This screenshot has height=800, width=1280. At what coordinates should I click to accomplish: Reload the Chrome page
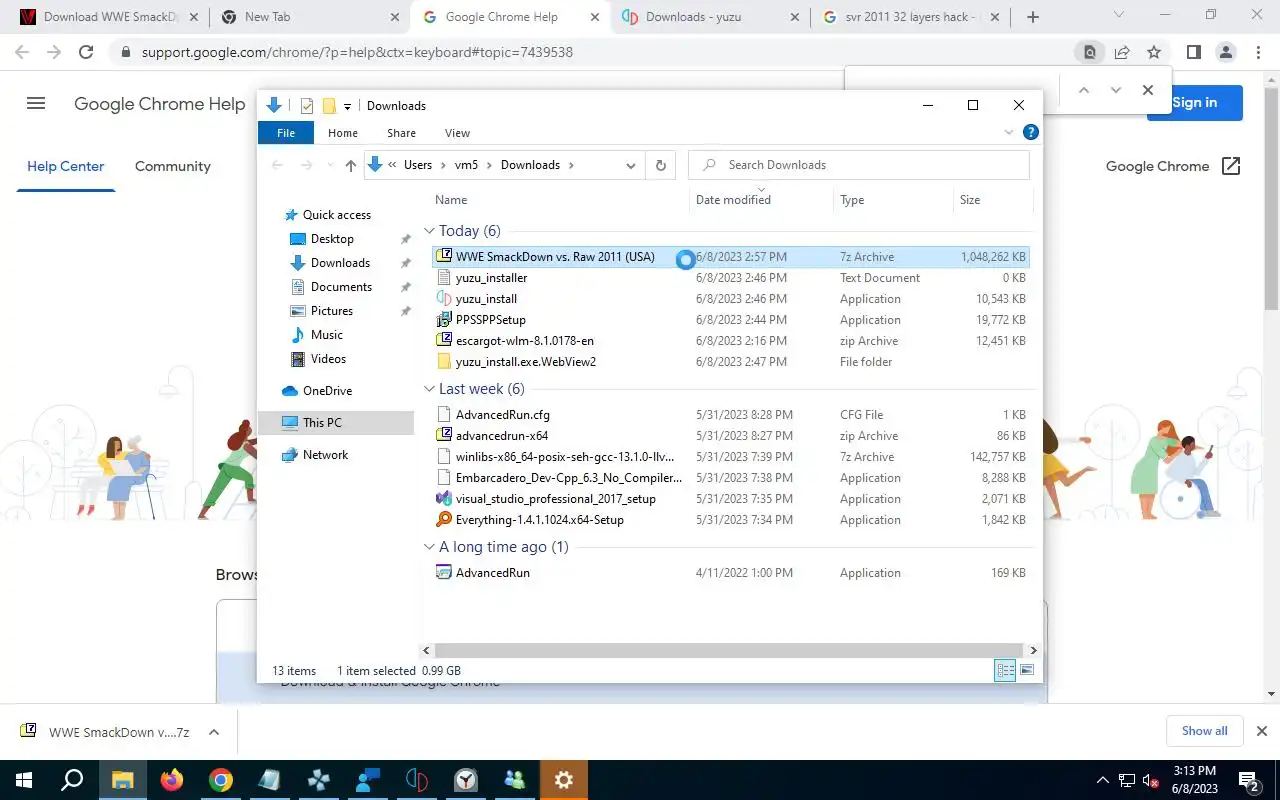tap(86, 52)
